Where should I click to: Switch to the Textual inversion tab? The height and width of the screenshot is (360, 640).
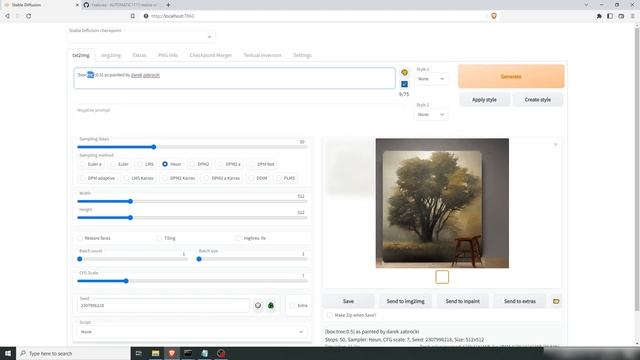coord(262,55)
